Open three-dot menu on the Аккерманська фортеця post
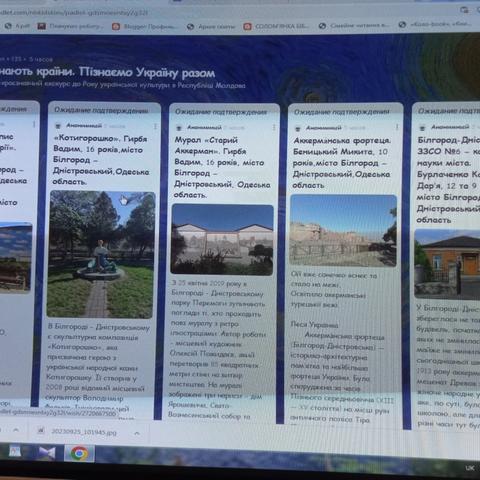The width and height of the screenshot is (480, 480). click(397, 127)
